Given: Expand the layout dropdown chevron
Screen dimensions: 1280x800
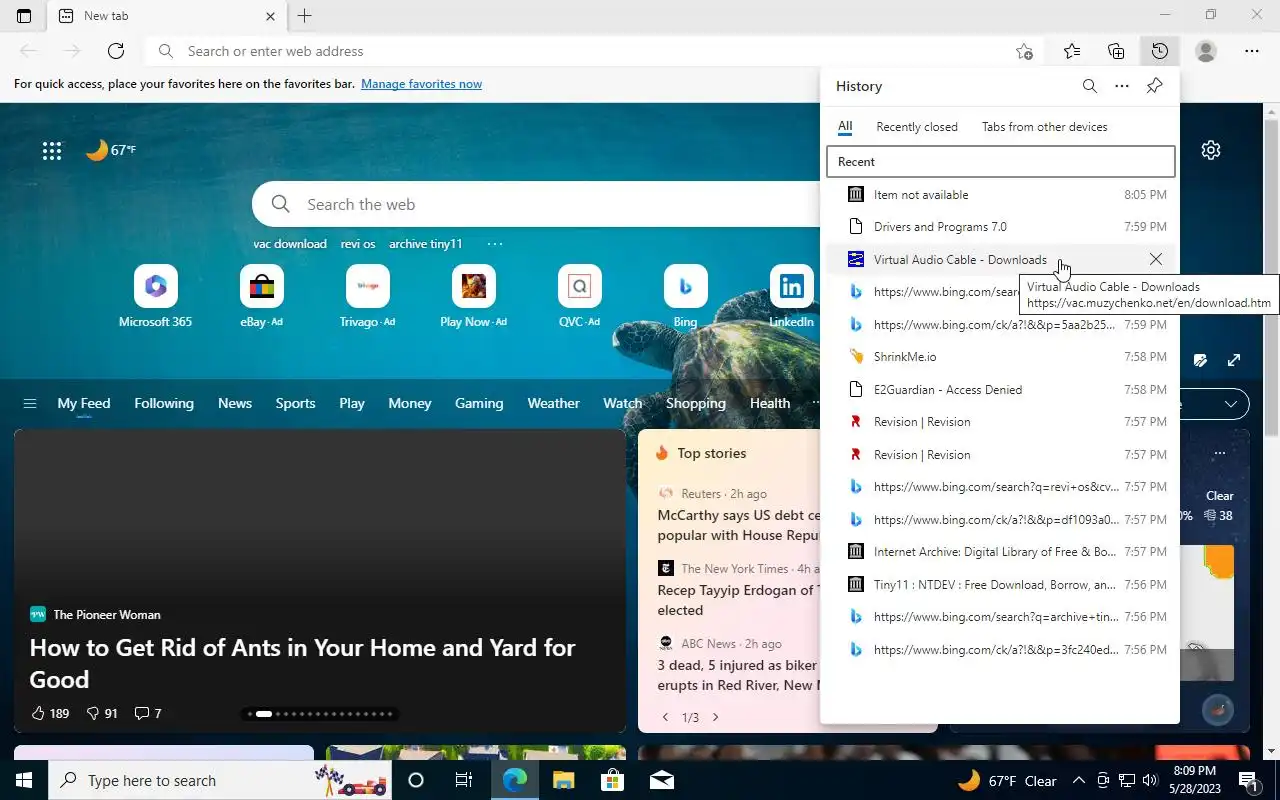Looking at the screenshot, I should [1231, 404].
